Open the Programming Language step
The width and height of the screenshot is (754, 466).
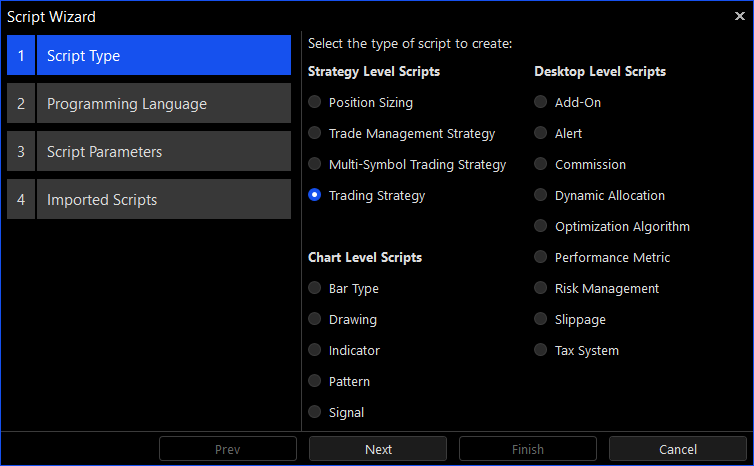(x=149, y=104)
